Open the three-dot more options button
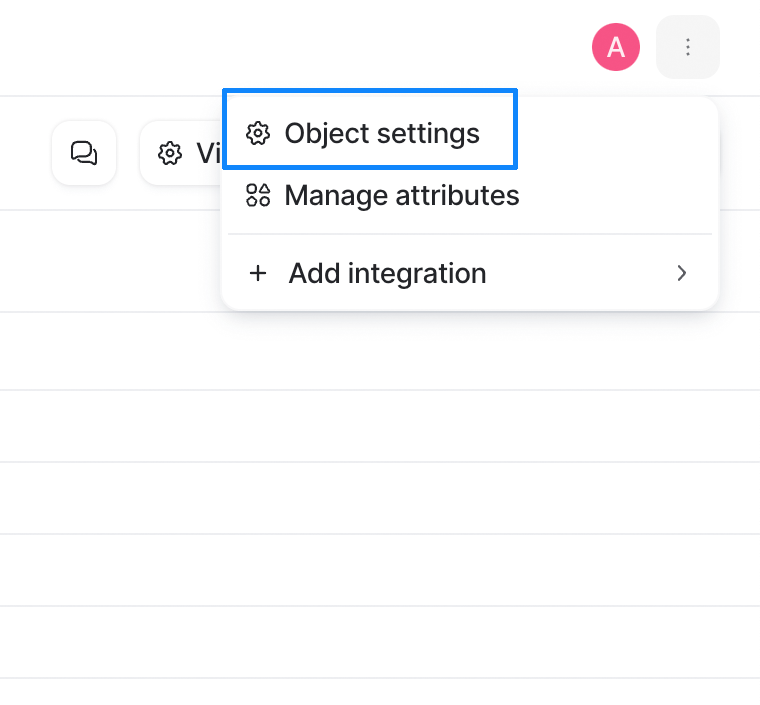This screenshot has width=760, height=705. 687,47
